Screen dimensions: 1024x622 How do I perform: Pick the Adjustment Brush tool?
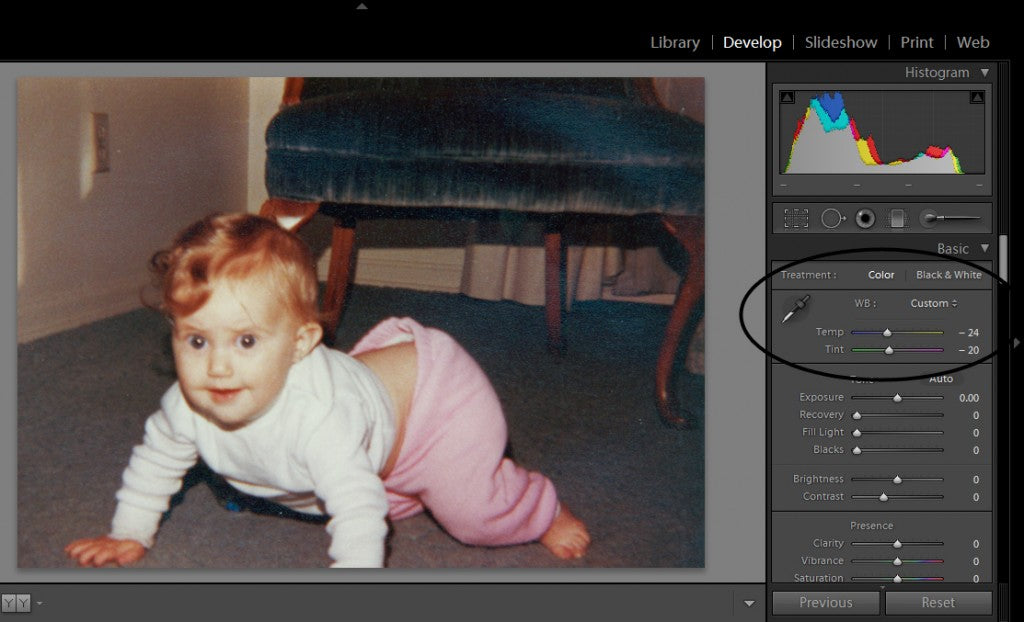[950, 218]
